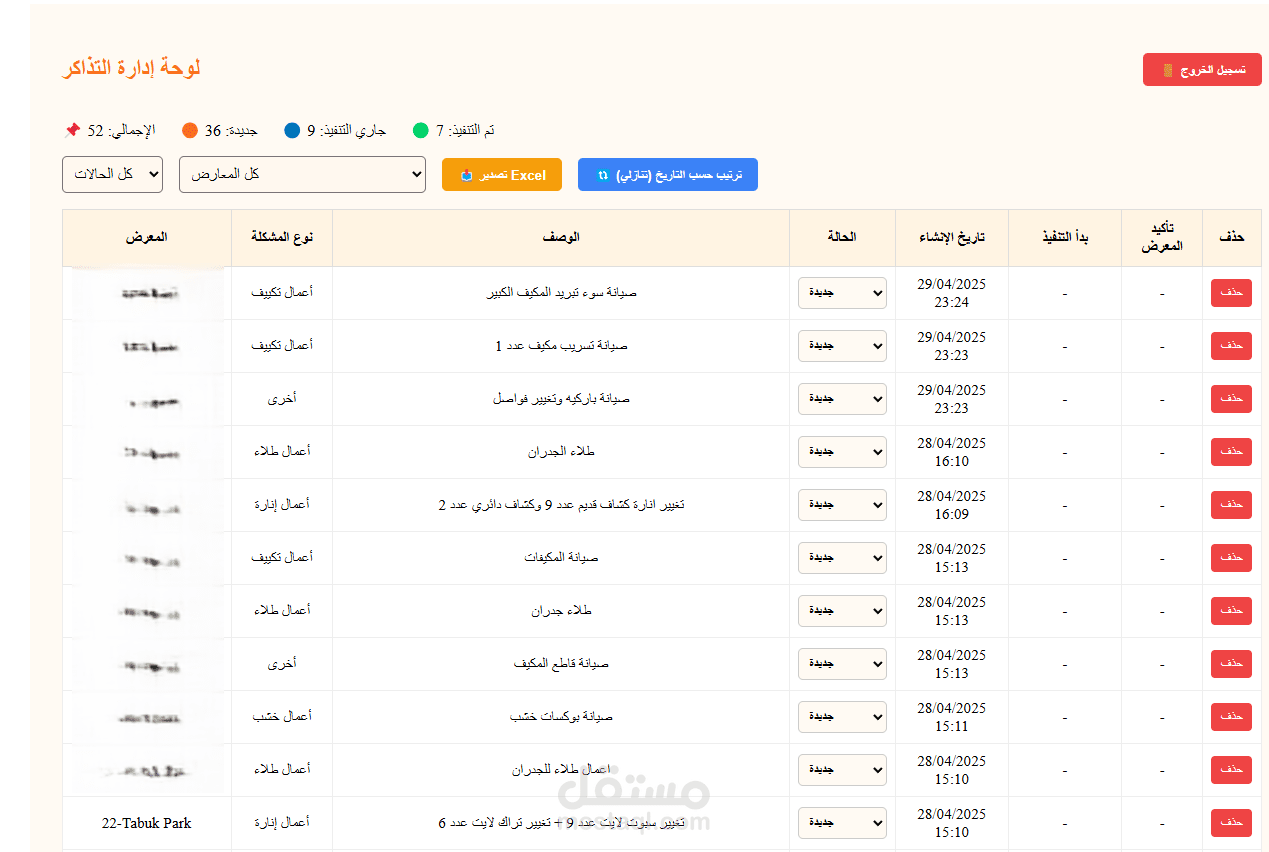Viewport: 1269px width, 852px height.
Task: Click the red pin icon beside الإجمالي: 52
Action: point(72,130)
